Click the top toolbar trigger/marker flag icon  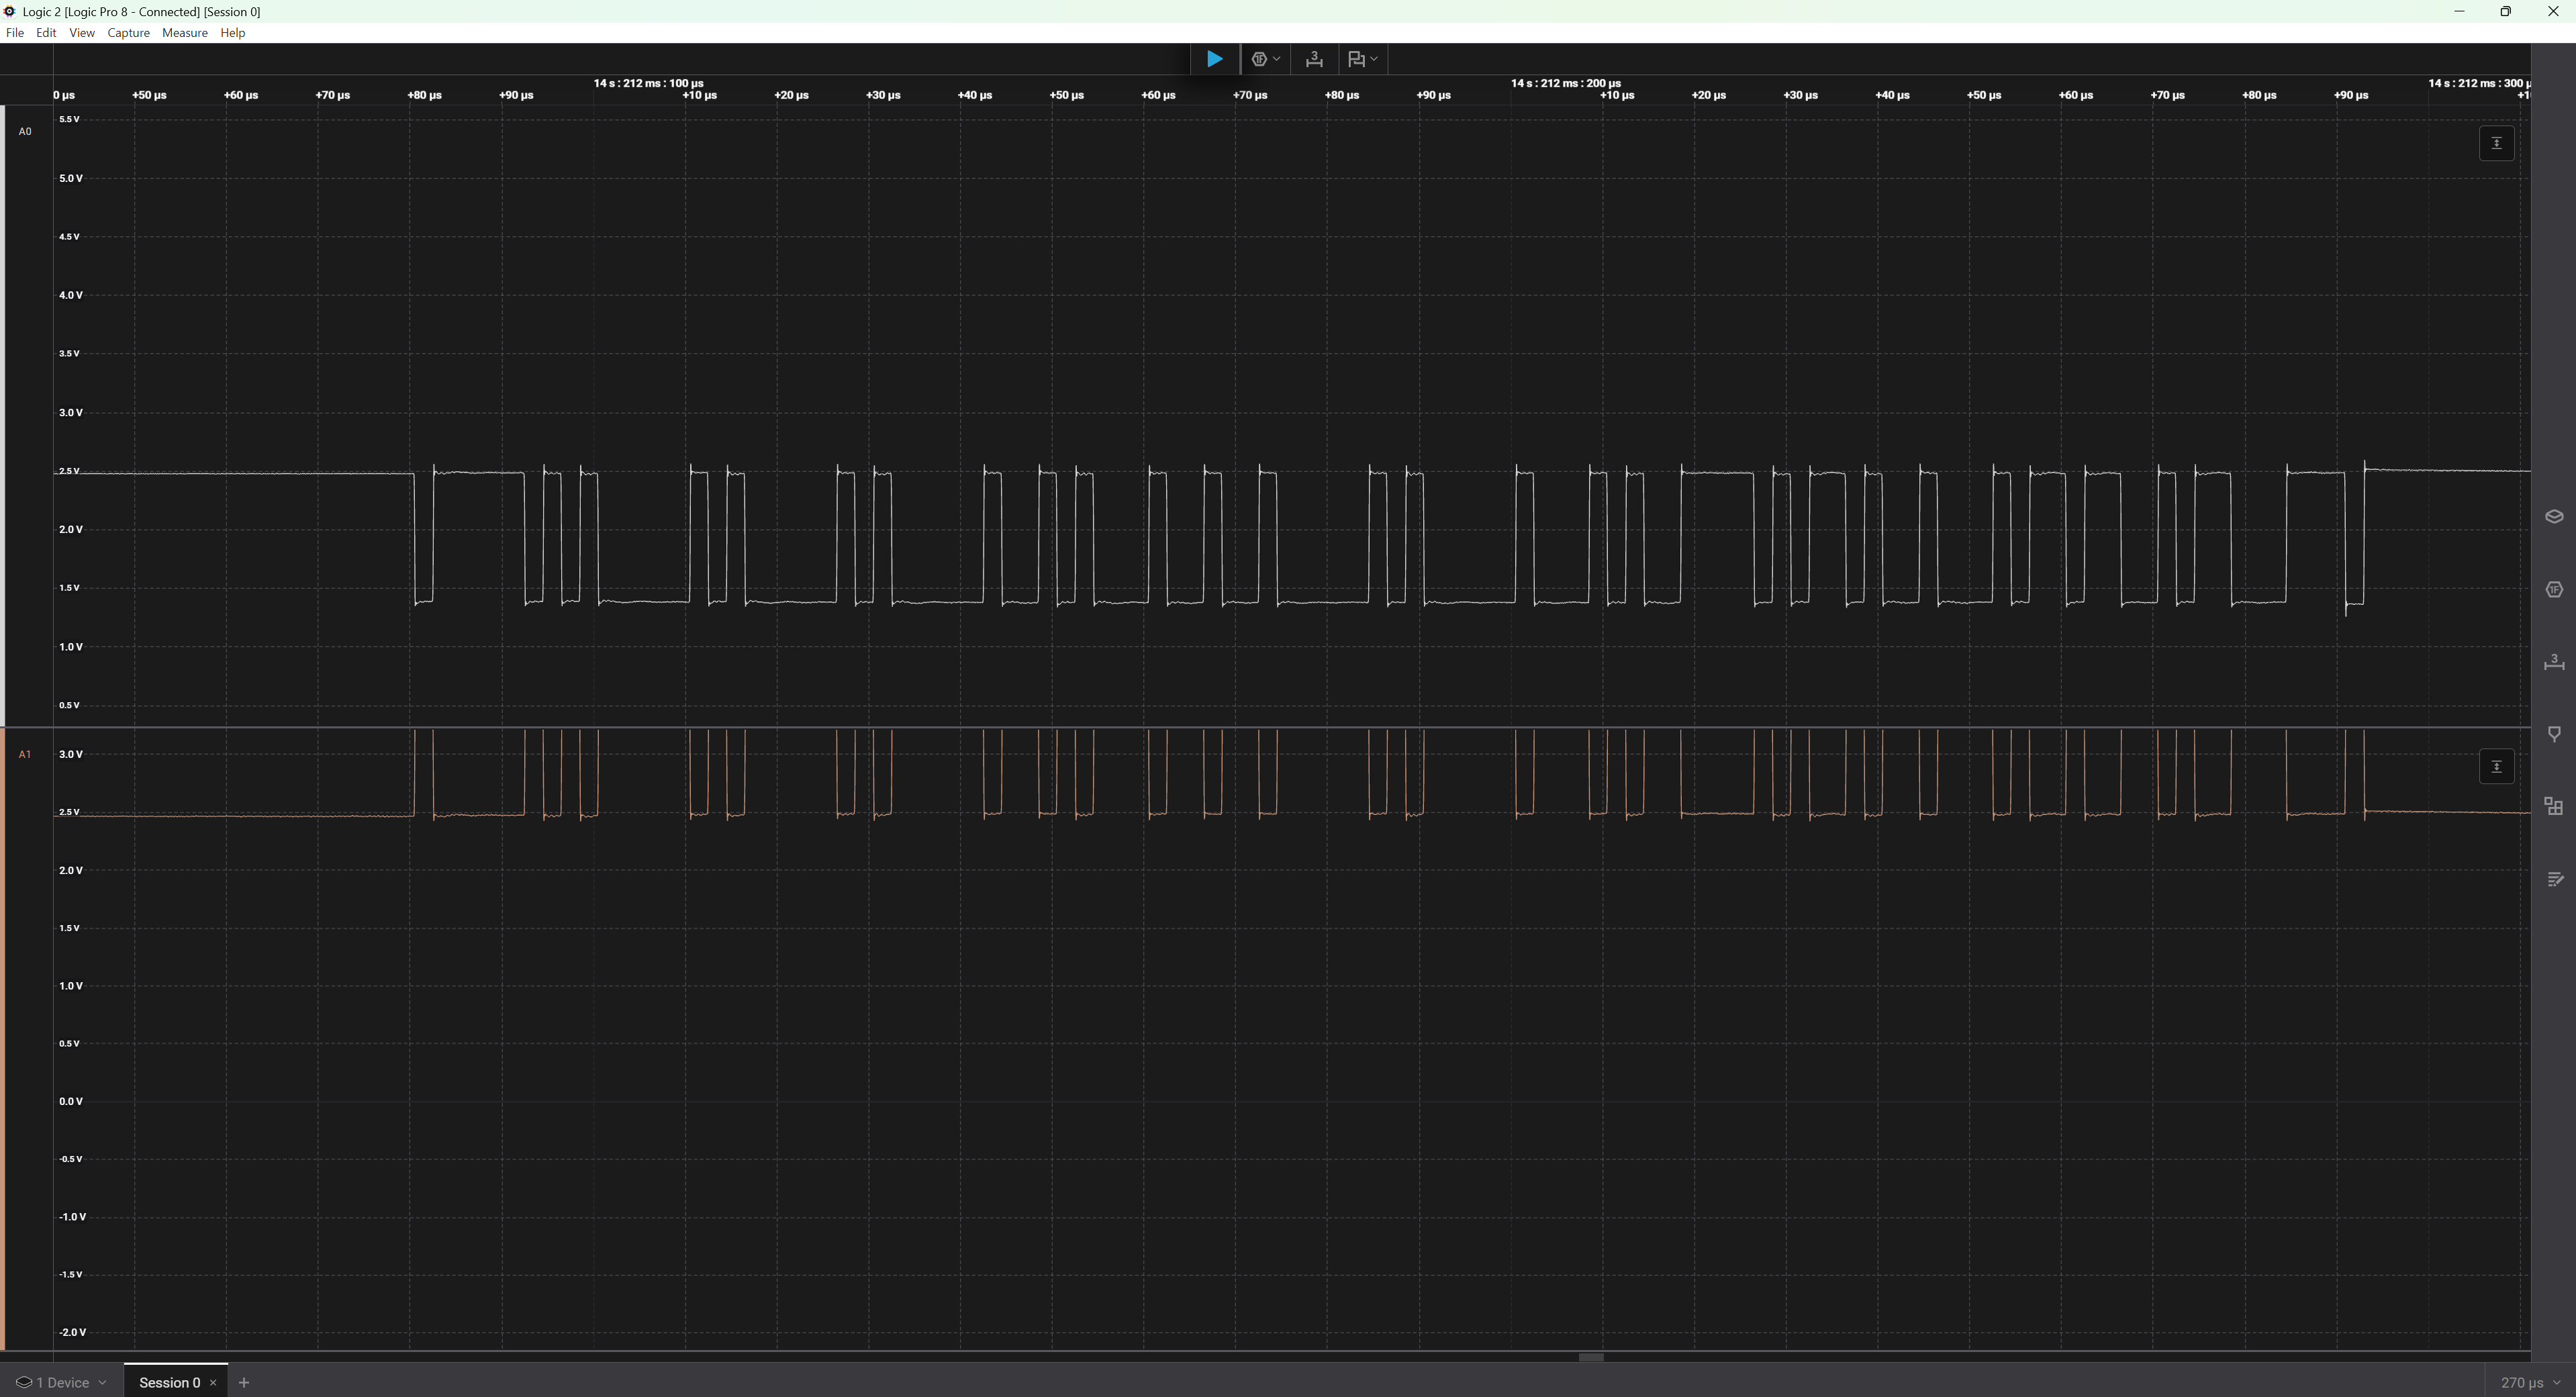(1356, 59)
